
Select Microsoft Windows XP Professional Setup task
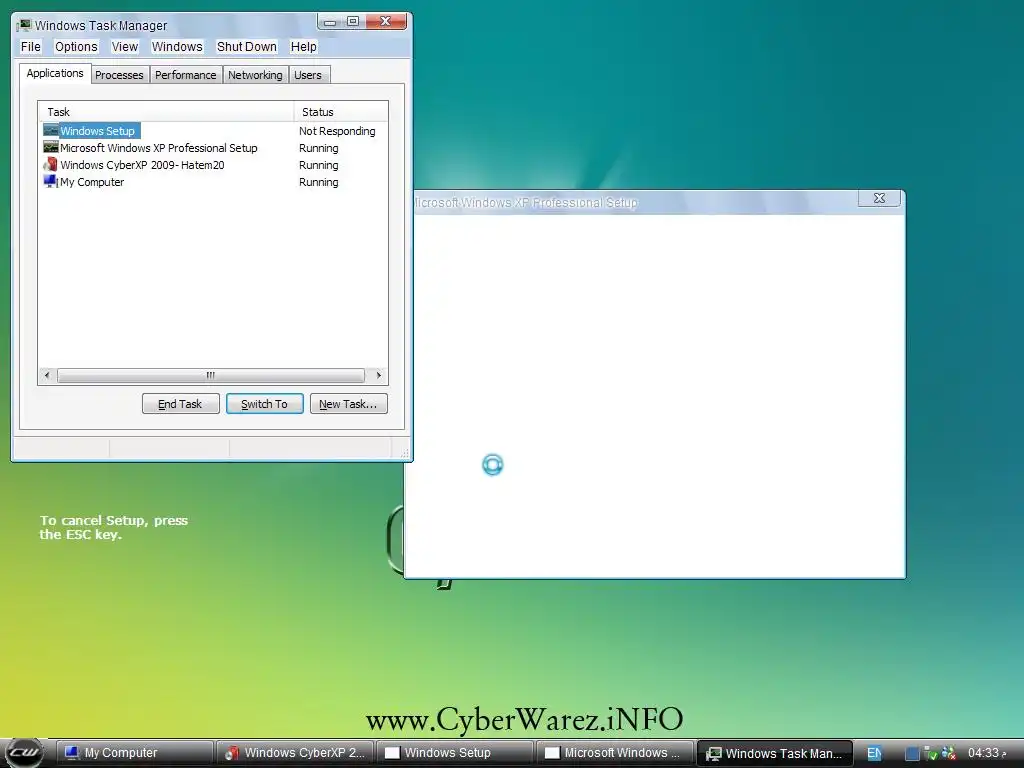[159, 148]
